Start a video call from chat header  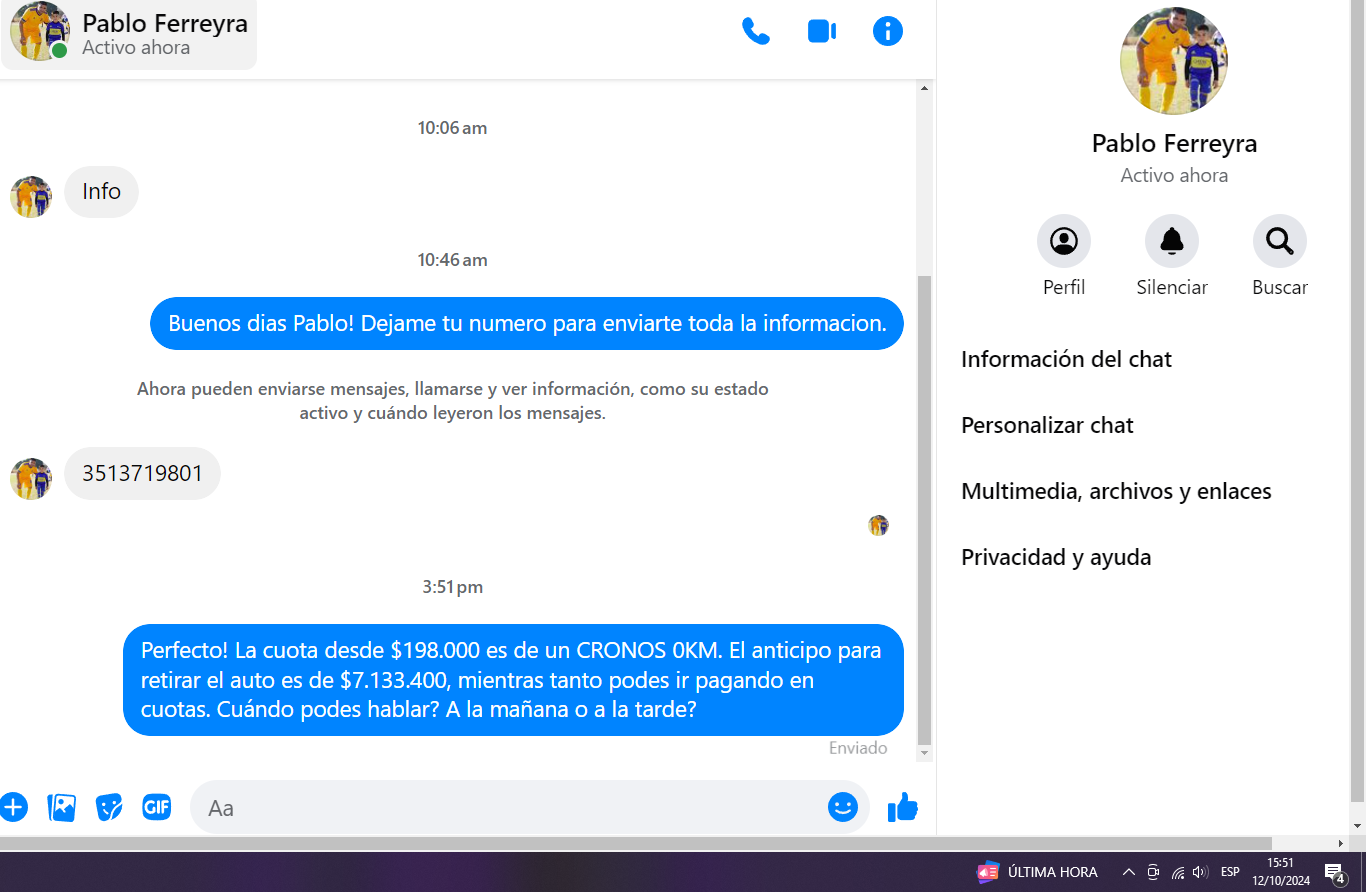pos(821,32)
